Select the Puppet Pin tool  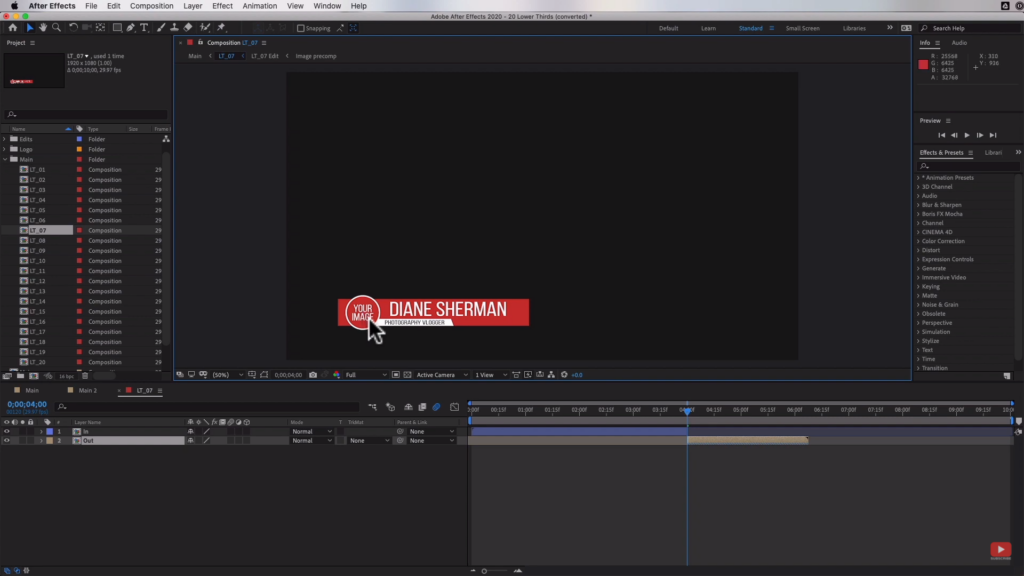point(221,27)
